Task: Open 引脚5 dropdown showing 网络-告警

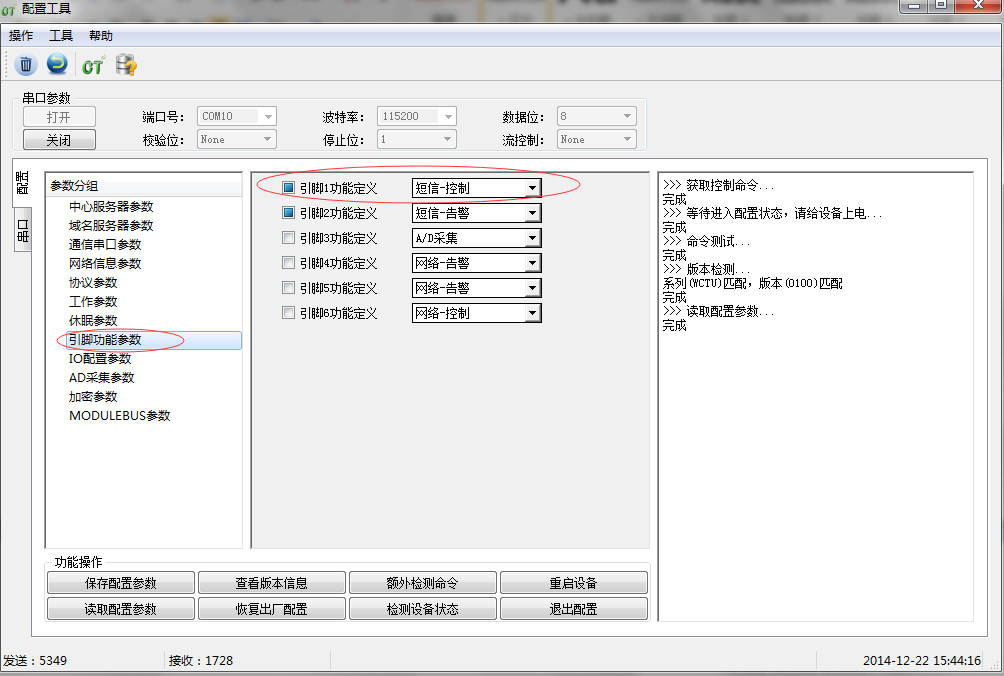Action: pyautogui.click(x=476, y=287)
